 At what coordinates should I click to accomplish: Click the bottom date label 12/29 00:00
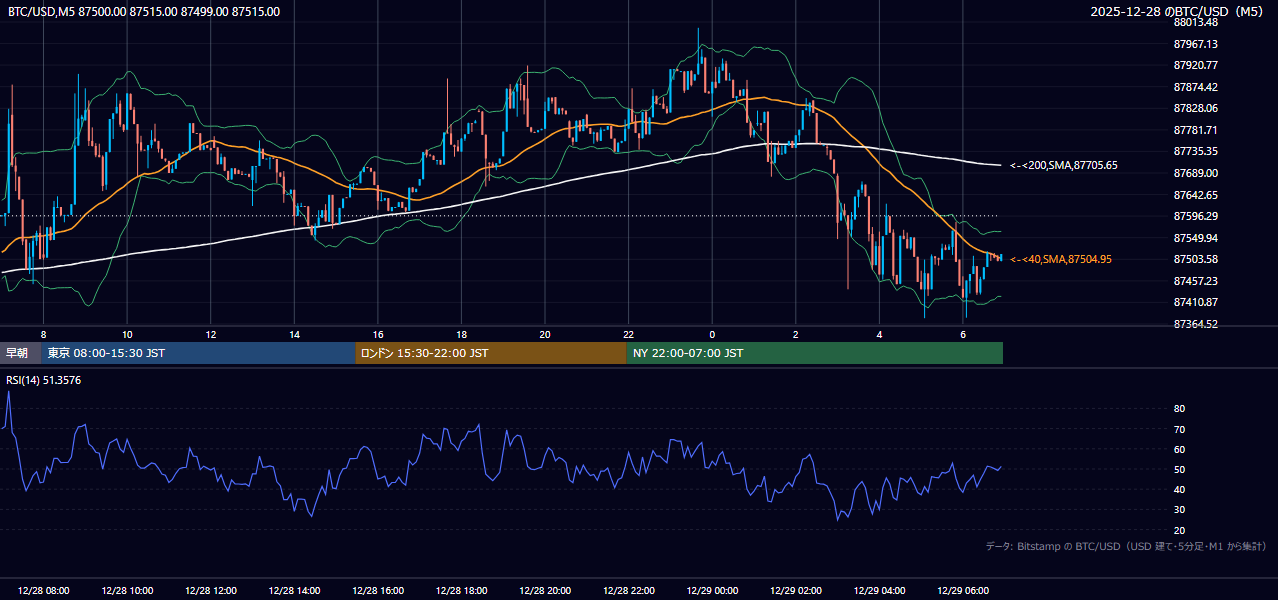click(x=712, y=591)
